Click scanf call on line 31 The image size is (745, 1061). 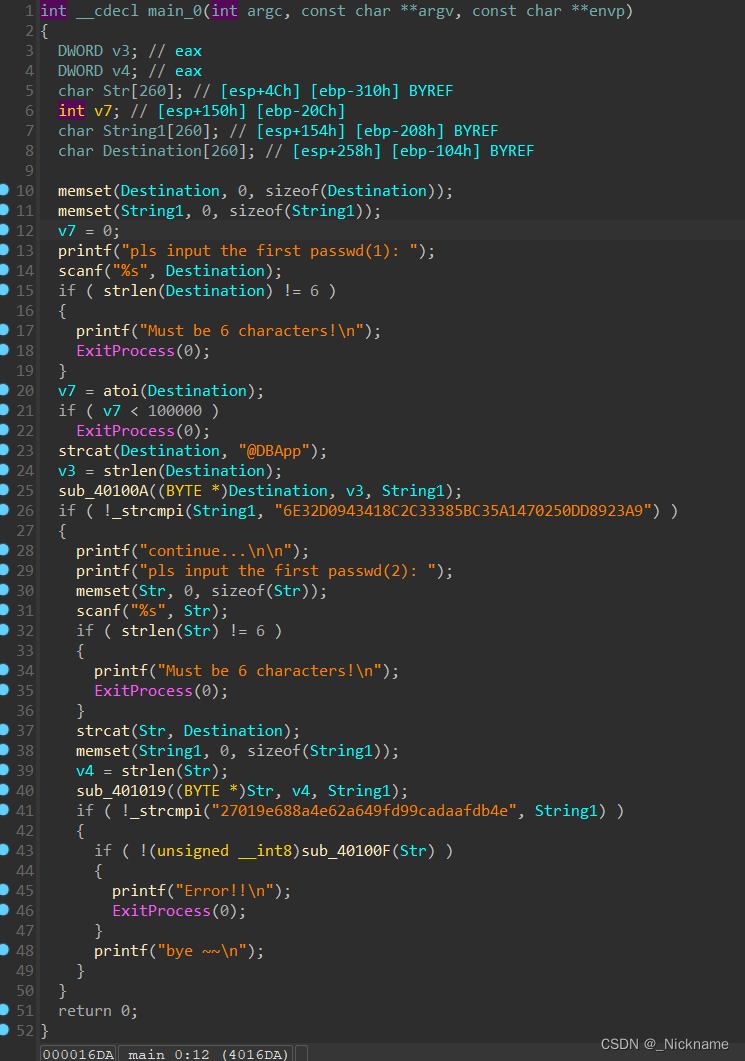click(98, 610)
